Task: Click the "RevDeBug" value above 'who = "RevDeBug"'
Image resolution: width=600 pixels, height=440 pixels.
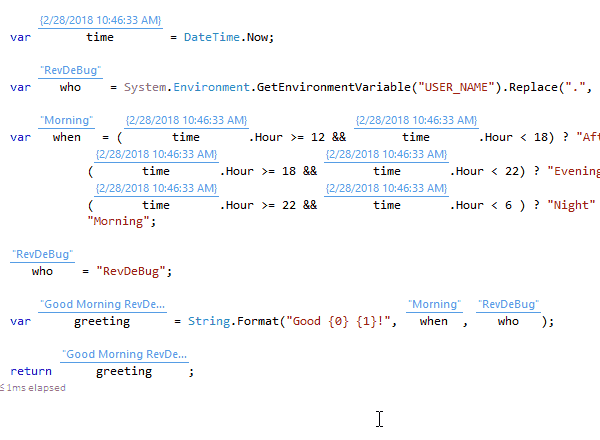Action: coord(42,254)
